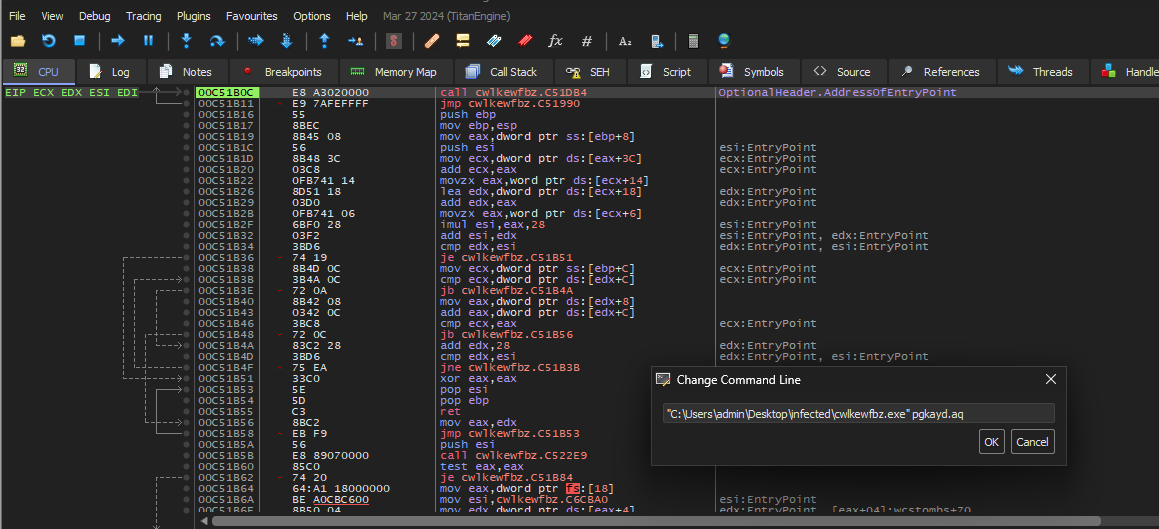1159x529 pixels.
Task: Click the Step Over curved-arrow icon
Action: click(217, 41)
